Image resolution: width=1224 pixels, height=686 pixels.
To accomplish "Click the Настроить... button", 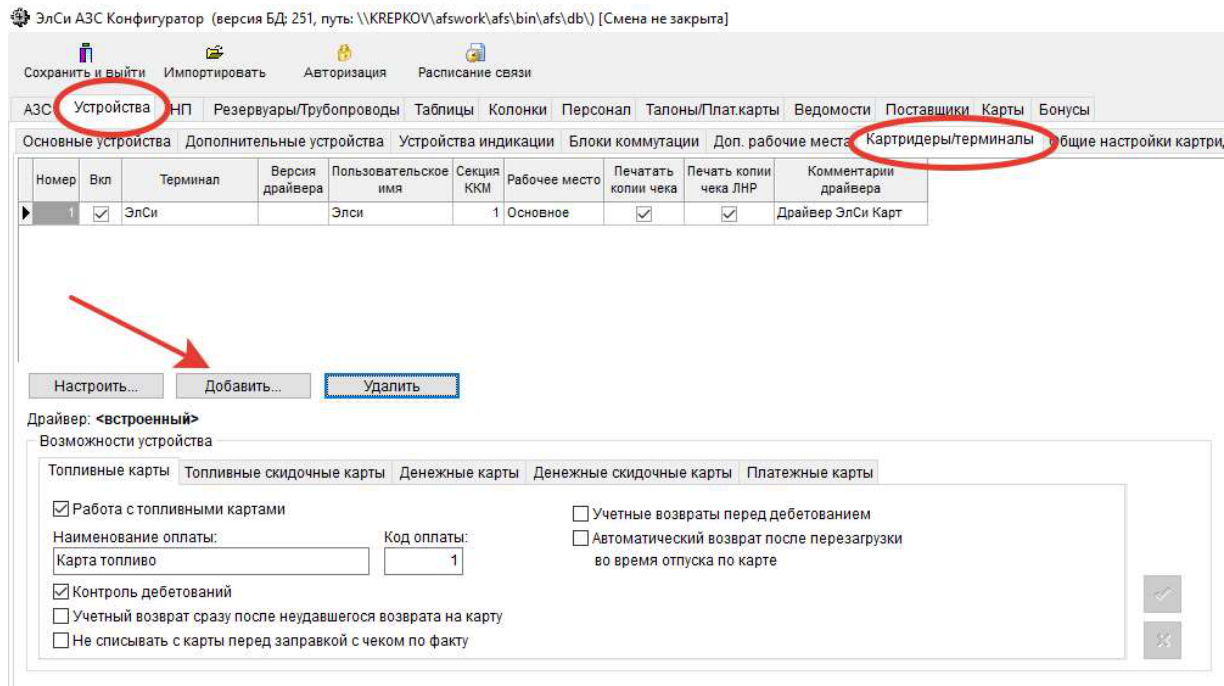I will [x=96, y=386].
